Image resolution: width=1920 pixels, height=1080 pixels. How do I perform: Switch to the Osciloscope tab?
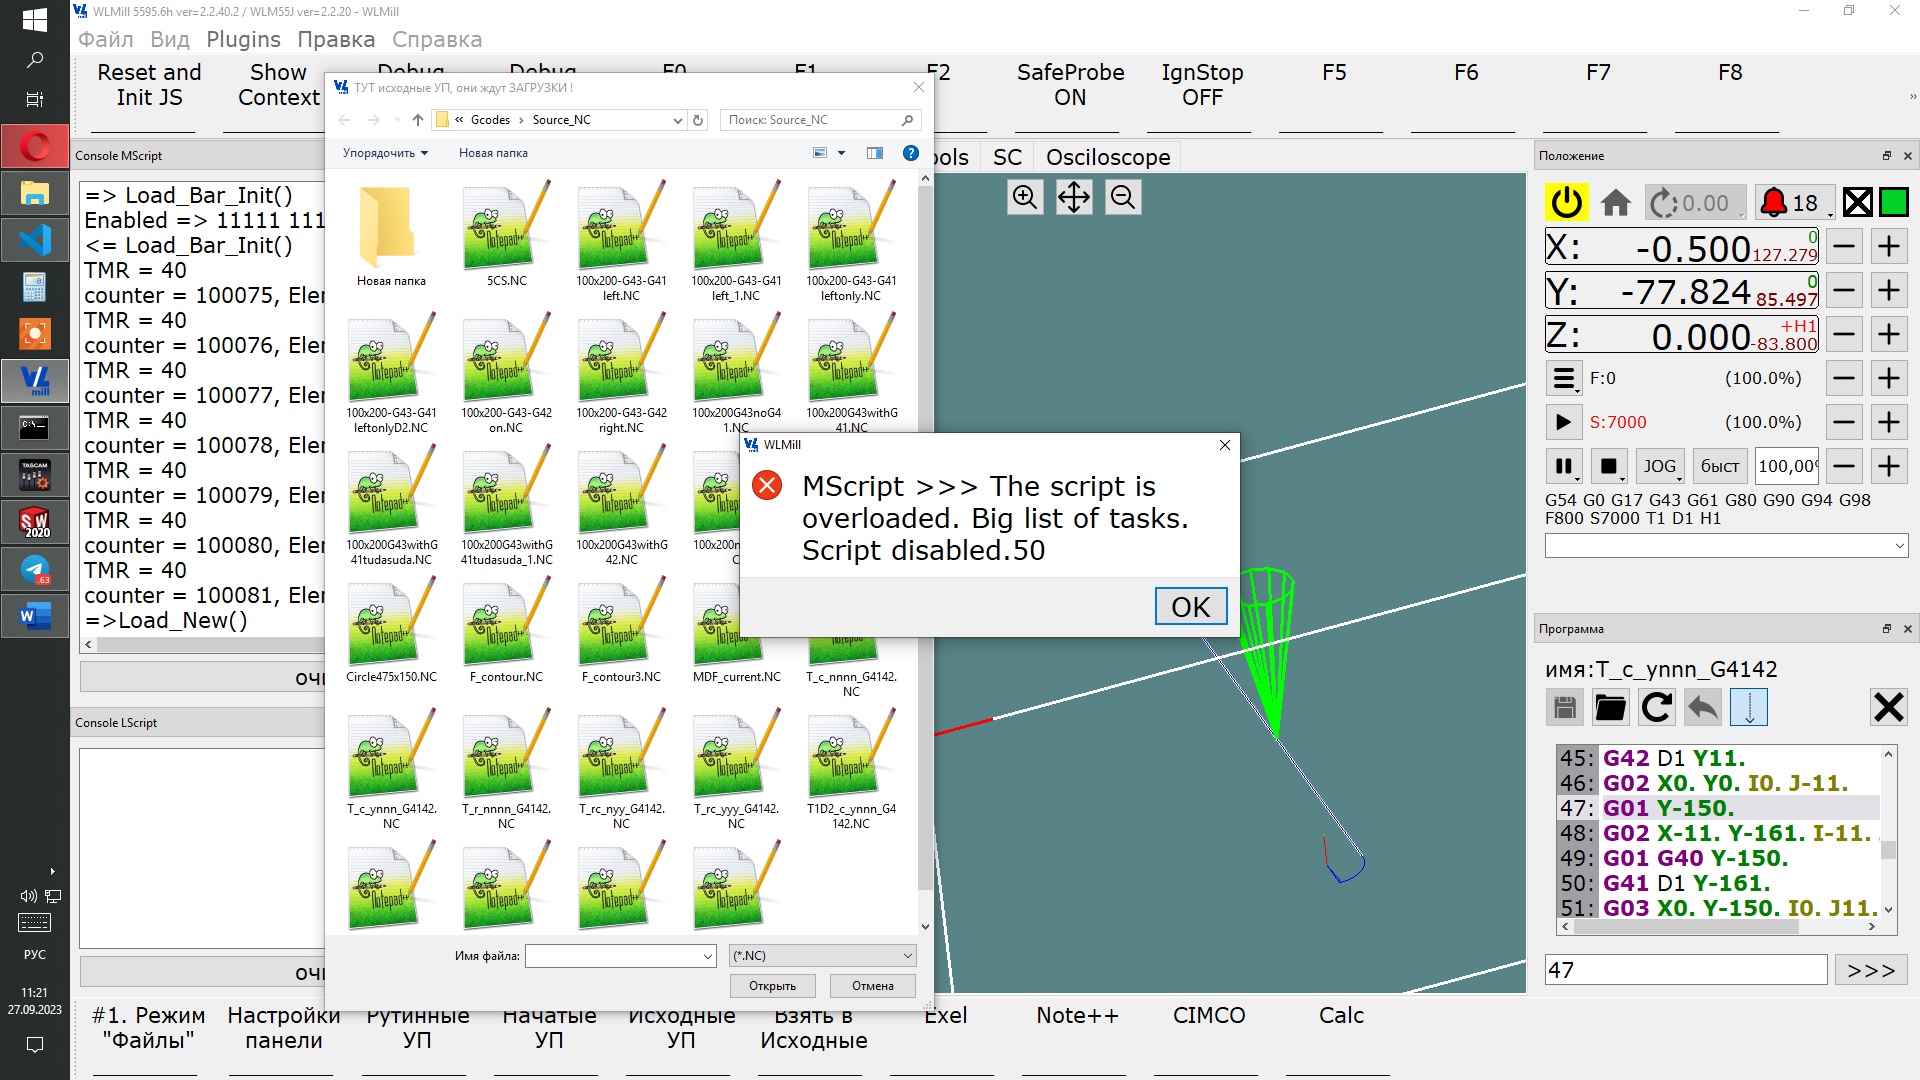[1107, 157]
